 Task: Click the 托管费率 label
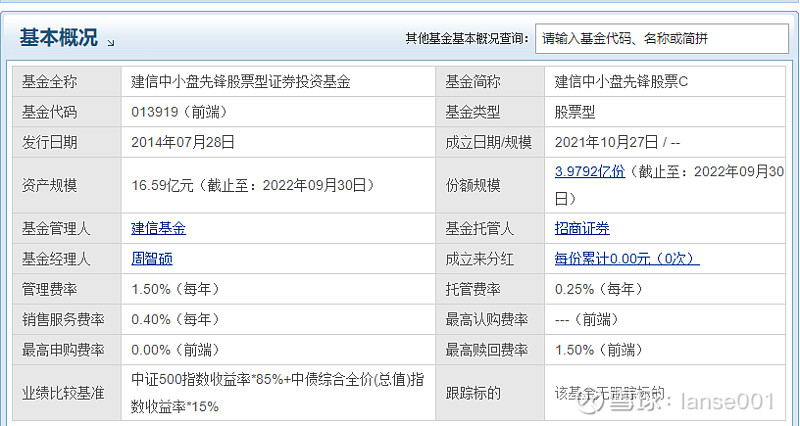click(472, 289)
